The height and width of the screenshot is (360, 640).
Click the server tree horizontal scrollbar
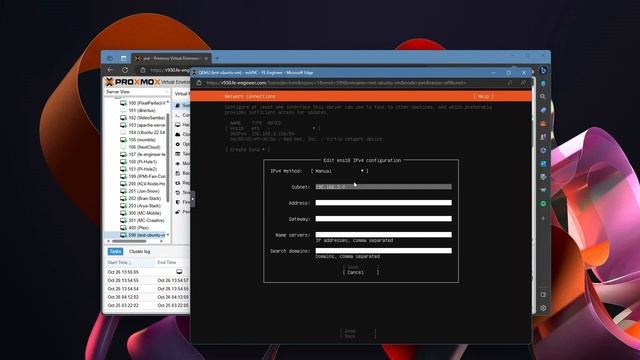129,241
